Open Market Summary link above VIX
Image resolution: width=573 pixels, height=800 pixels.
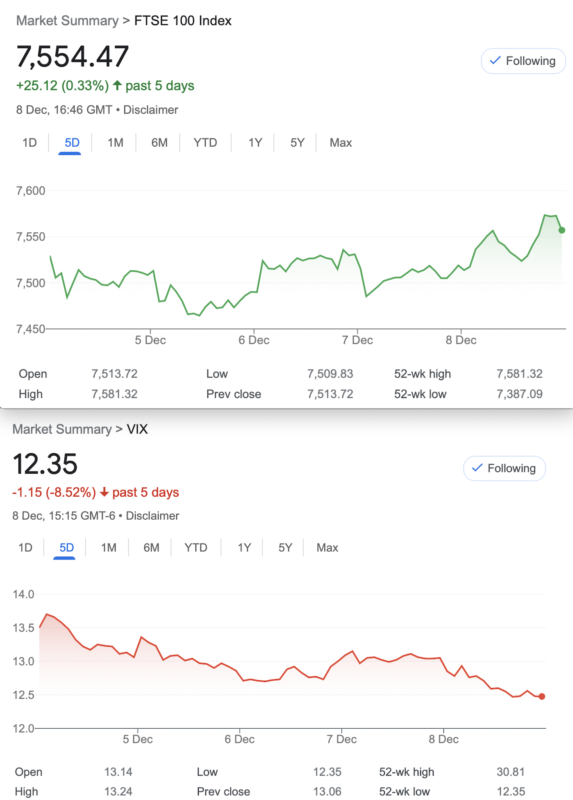62,429
